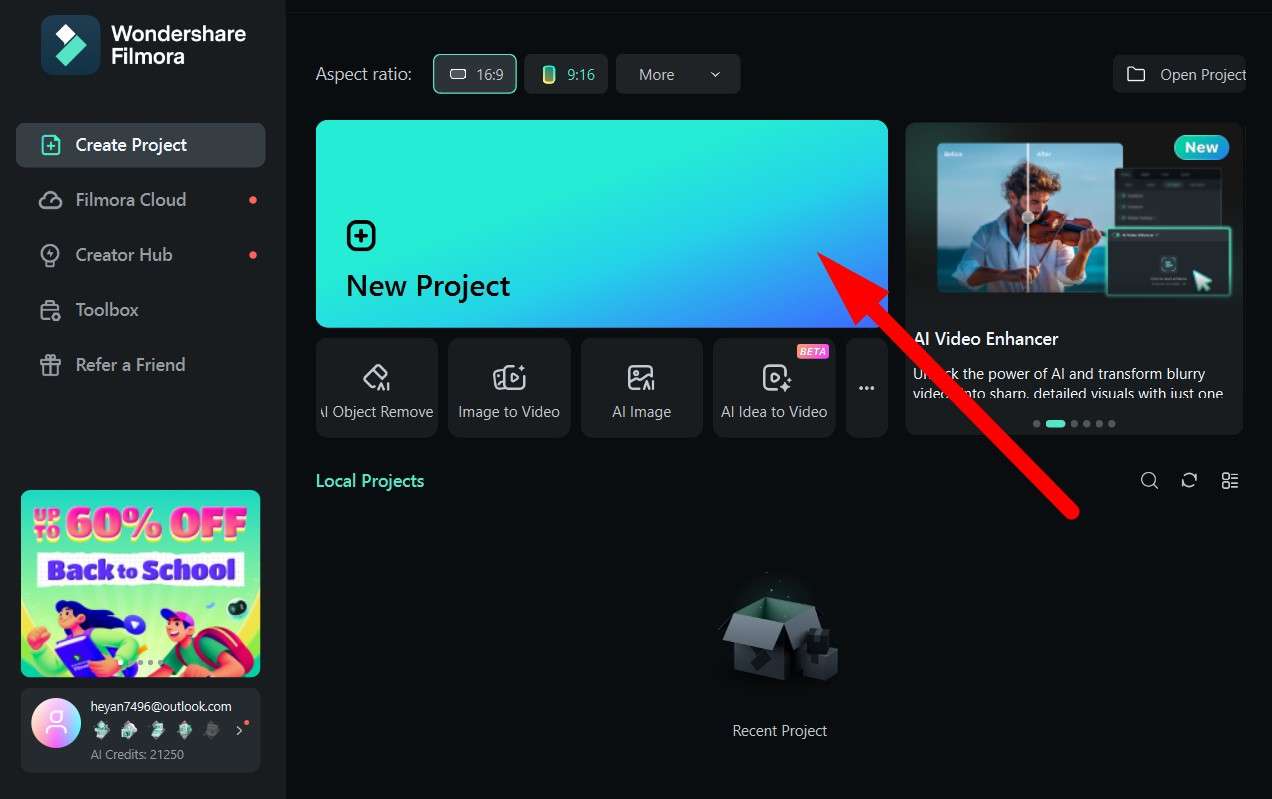Screen dimensions: 1272x799
Task: Launch the AI Object Remove tool
Action: point(377,388)
